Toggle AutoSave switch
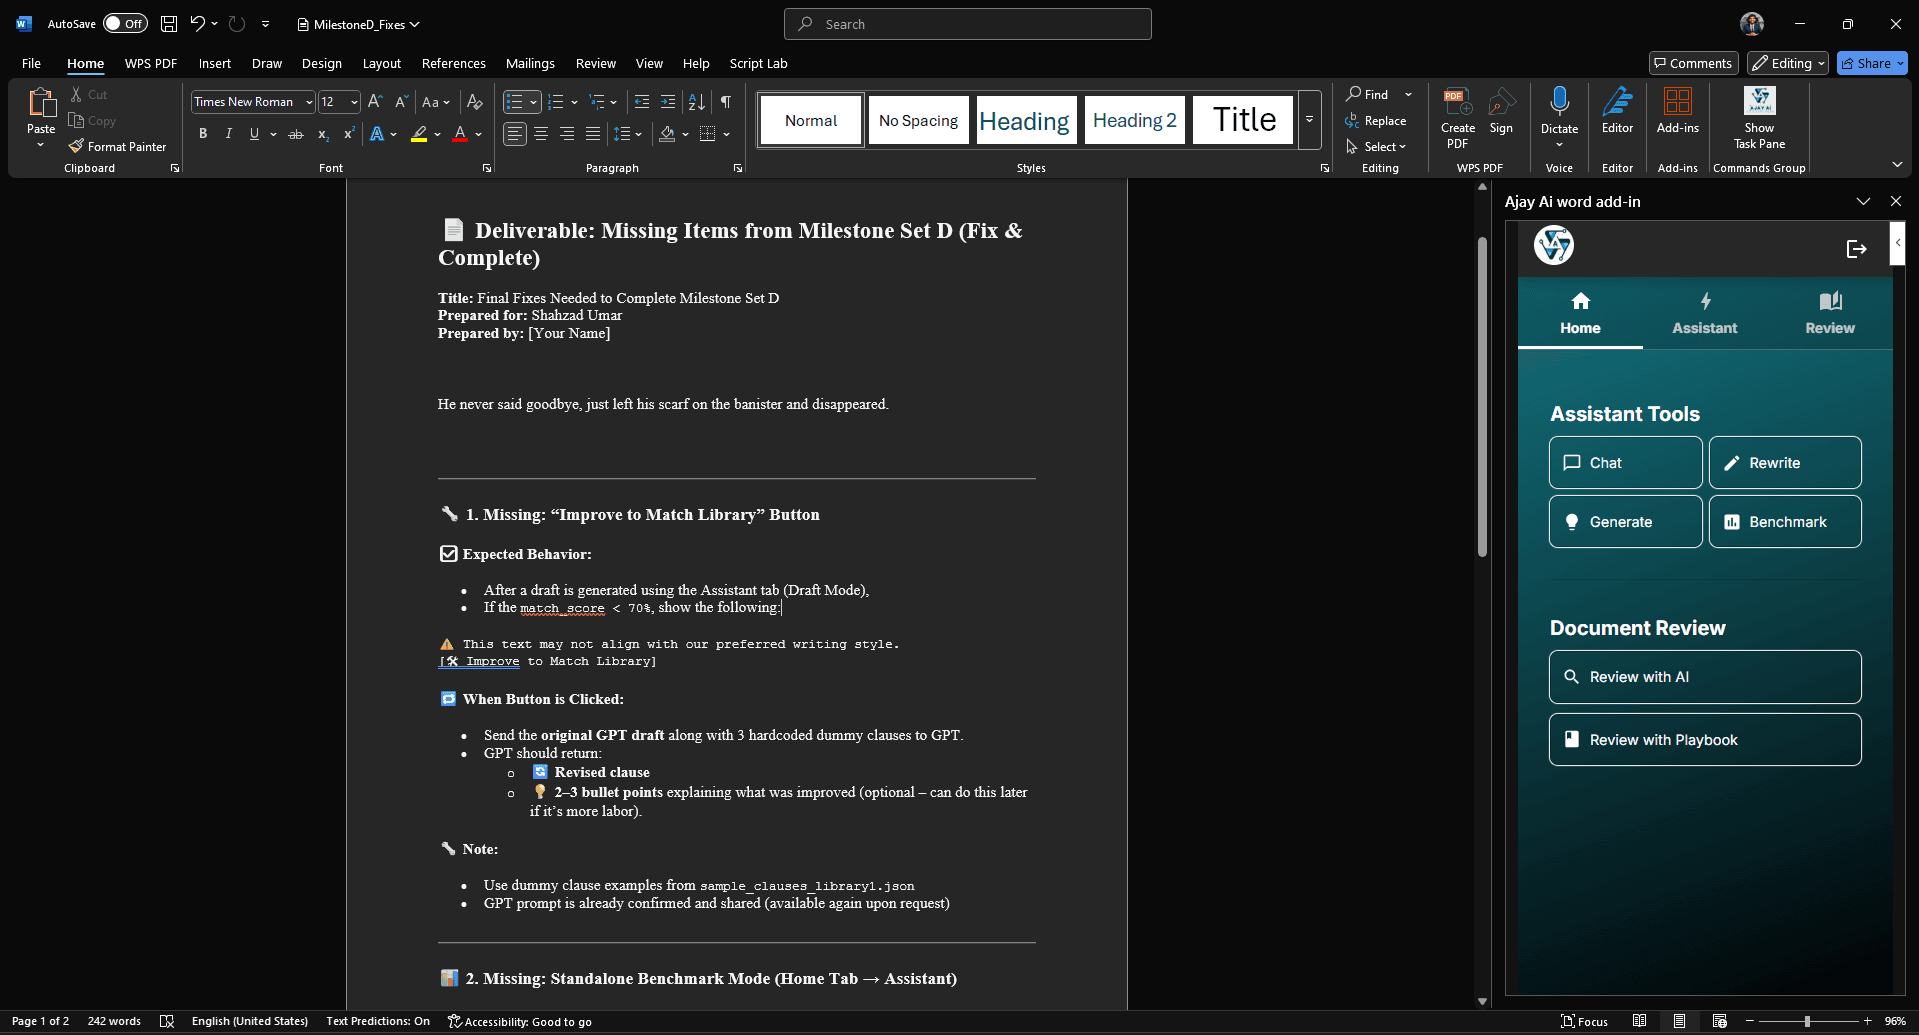Image resolution: width=1919 pixels, height=1035 pixels. coord(125,23)
